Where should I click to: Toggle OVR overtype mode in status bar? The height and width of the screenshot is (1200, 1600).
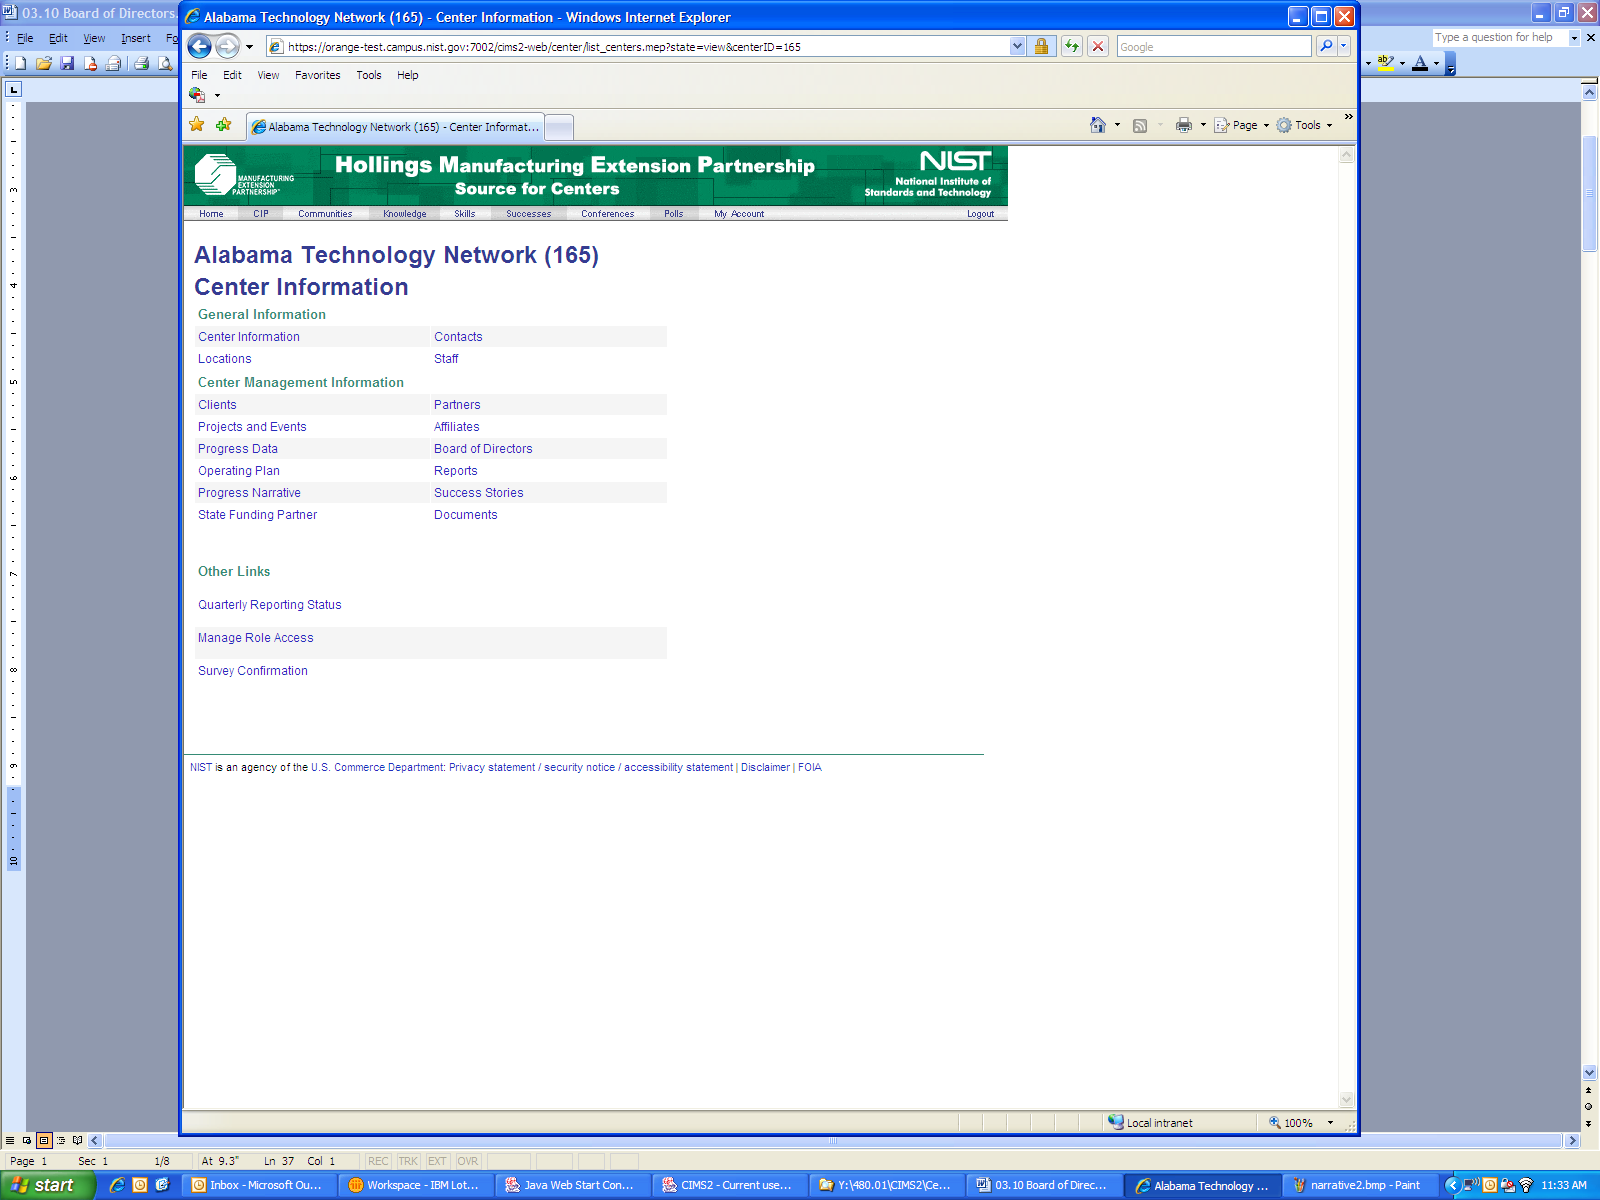468,1161
